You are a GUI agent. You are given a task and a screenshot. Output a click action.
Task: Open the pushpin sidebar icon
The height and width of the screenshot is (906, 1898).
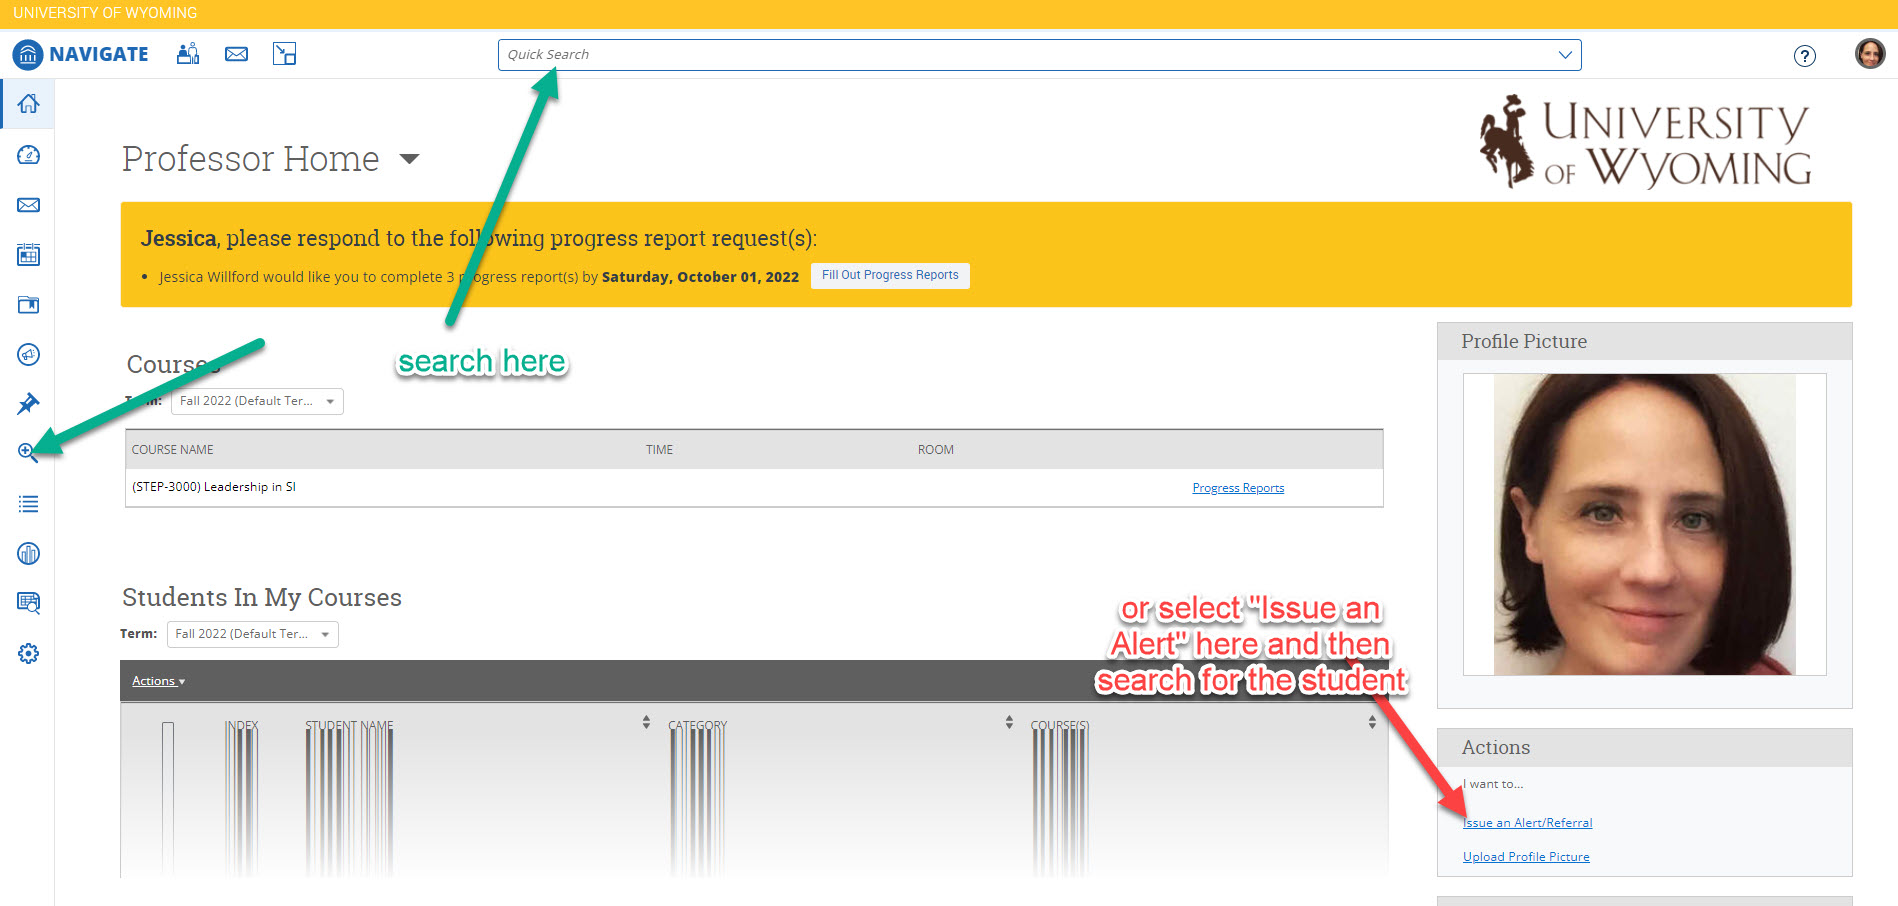[x=28, y=404]
